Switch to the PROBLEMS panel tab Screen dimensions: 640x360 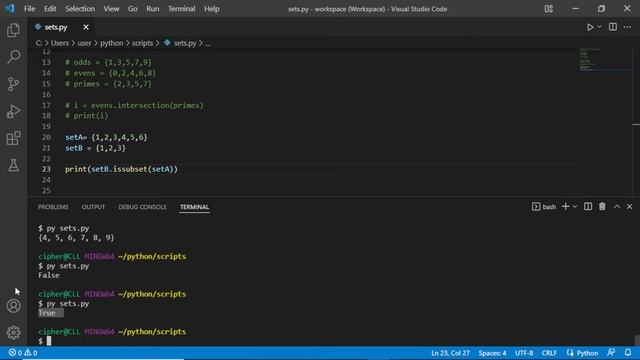pyautogui.click(x=53, y=207)
